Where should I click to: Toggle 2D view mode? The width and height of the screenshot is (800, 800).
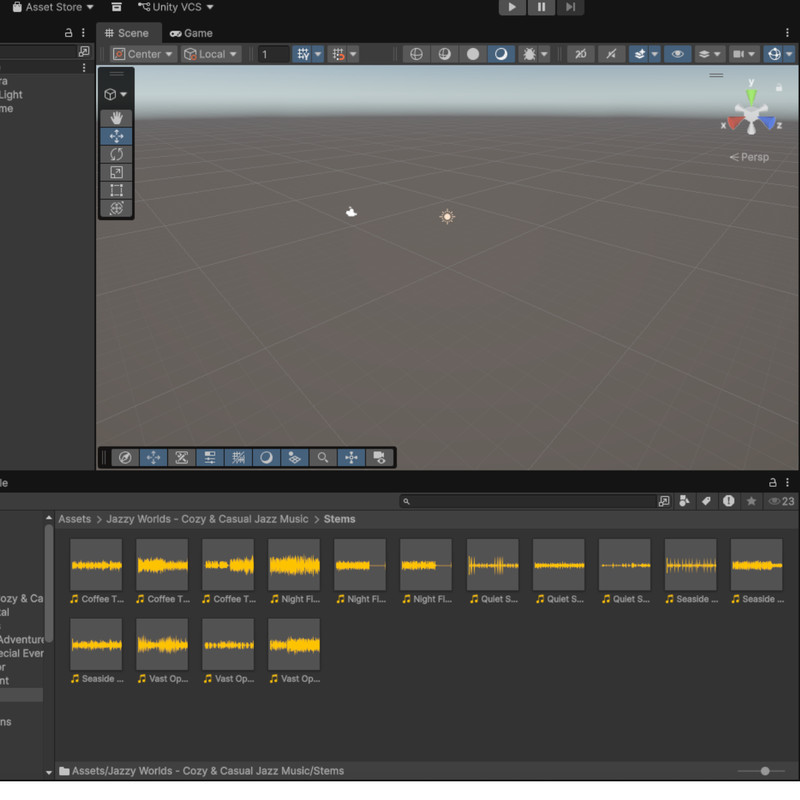[580, 54]
